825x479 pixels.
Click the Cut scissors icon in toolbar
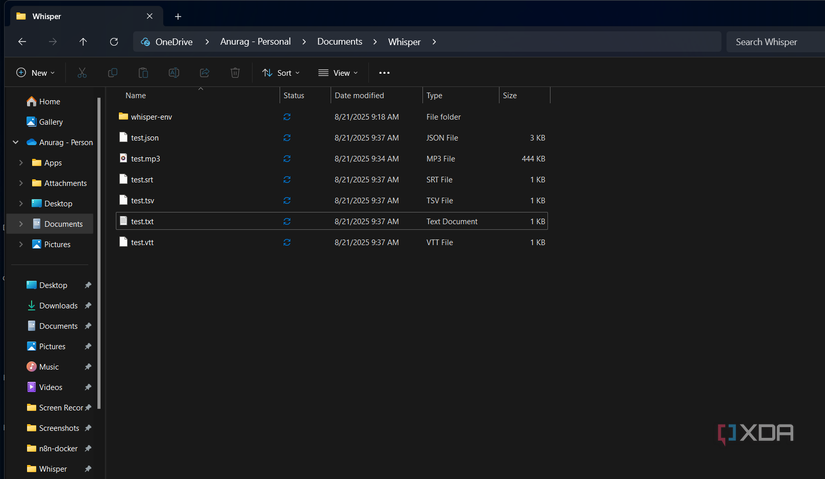pos(82,73)
